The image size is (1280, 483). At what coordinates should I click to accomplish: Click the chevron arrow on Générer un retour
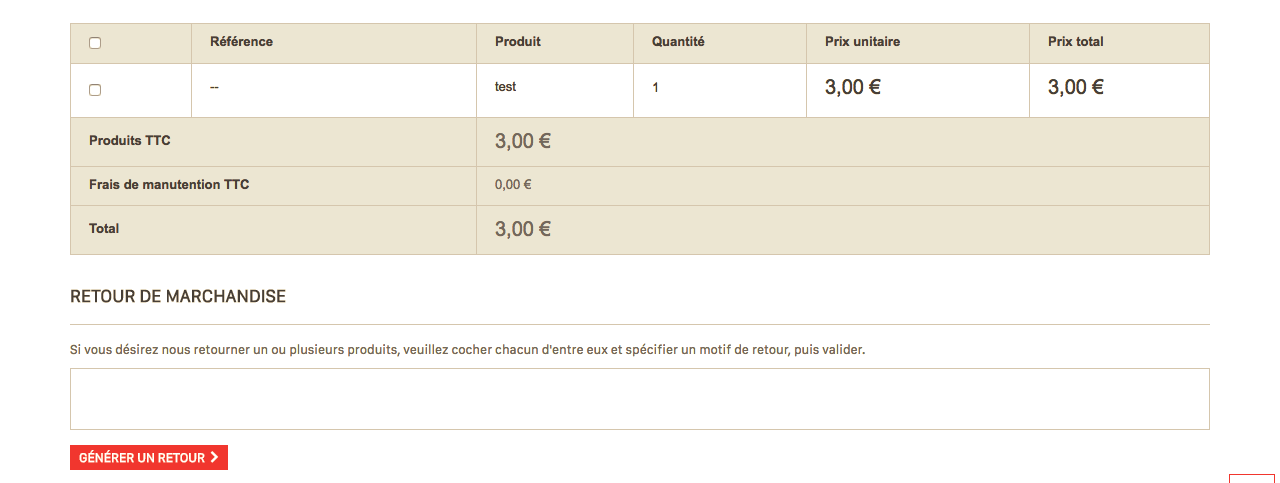click(214, 458)
